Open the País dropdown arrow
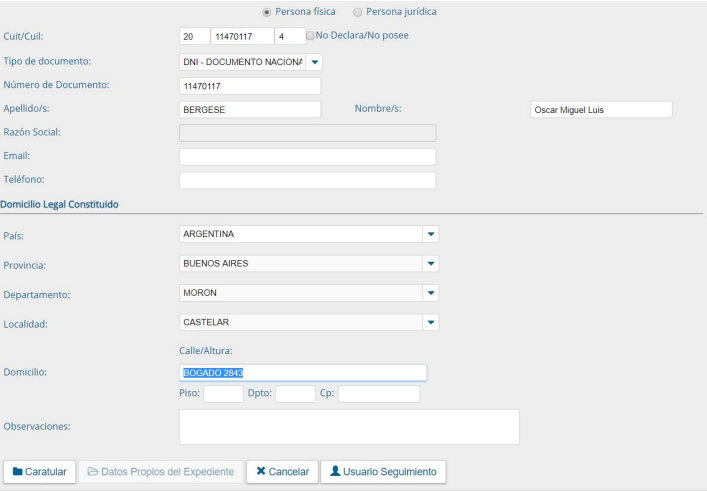707x491 pixels. [432, 234]
